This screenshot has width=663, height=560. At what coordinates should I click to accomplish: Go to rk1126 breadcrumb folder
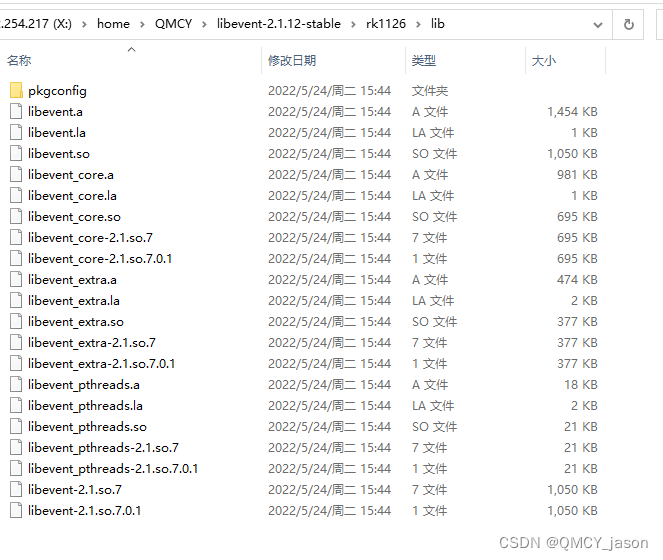point(386,24)
